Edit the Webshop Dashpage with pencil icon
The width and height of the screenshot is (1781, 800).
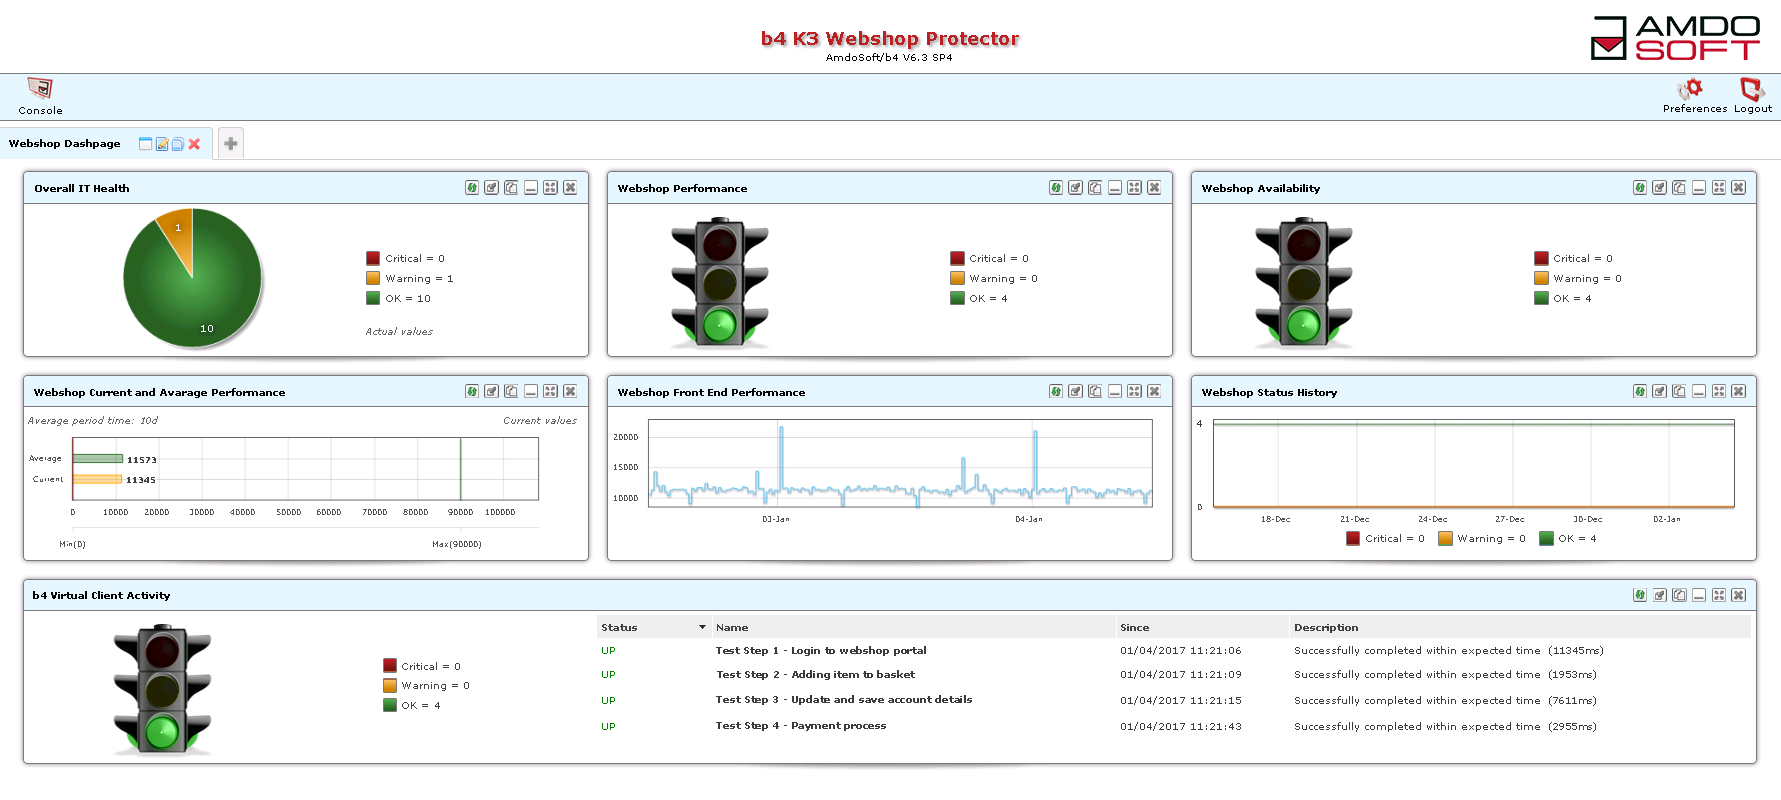point(162,144)
